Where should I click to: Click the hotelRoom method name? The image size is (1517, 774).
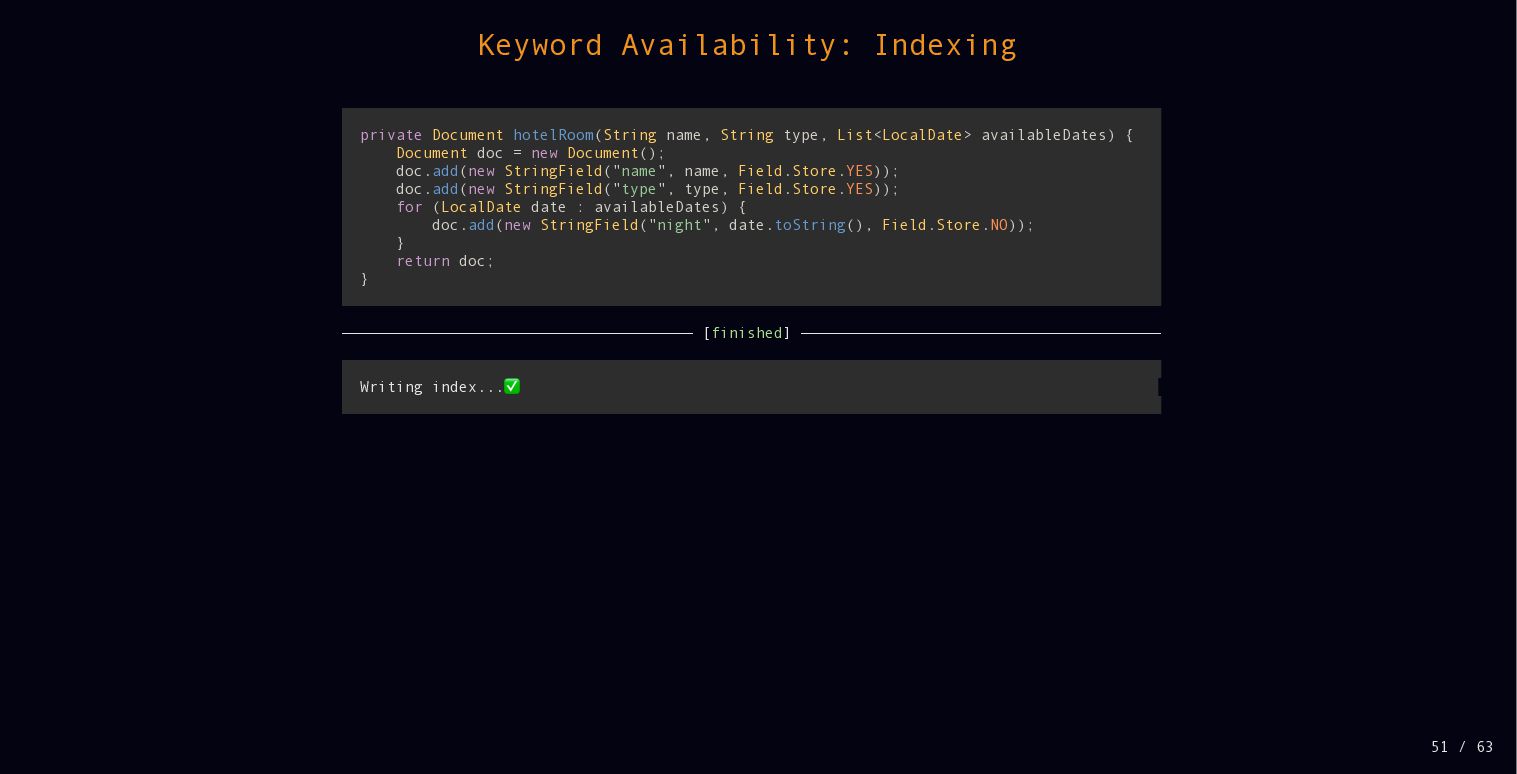554,135
